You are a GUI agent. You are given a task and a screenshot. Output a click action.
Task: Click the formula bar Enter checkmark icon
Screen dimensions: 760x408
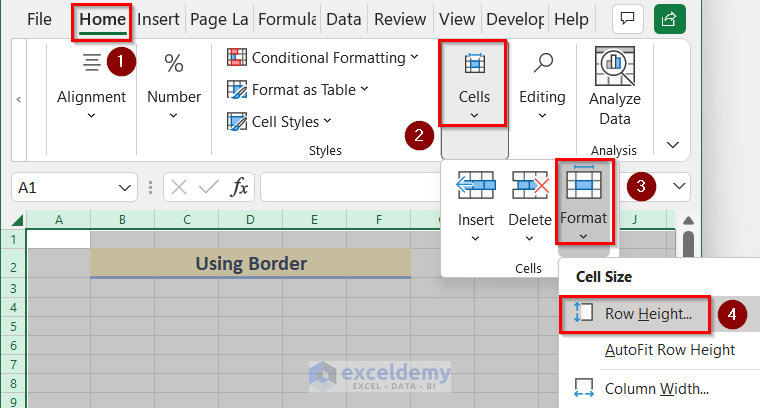click(x=209, y=187)
